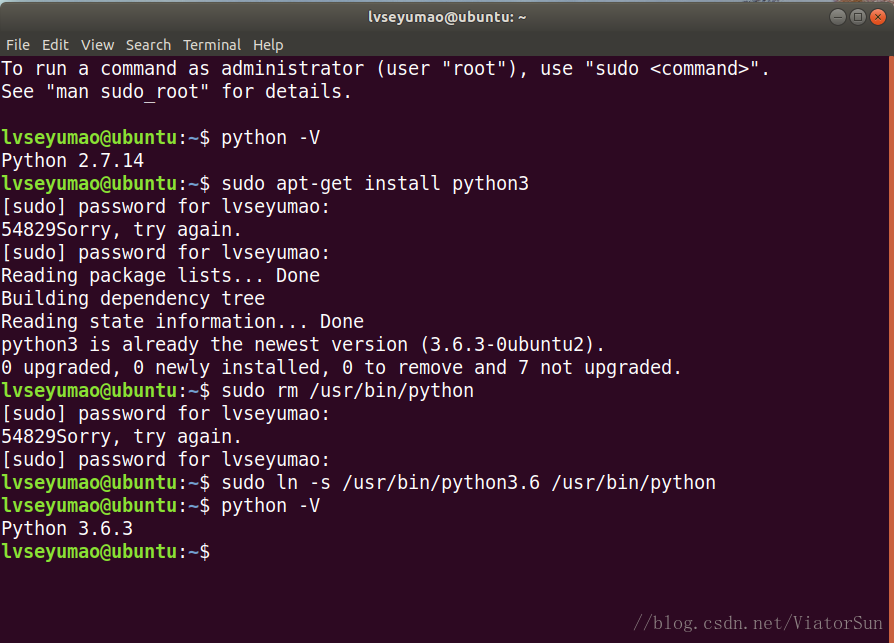
Task: Click the text 'Python 2.7.14'
Action: coord(72,161)
